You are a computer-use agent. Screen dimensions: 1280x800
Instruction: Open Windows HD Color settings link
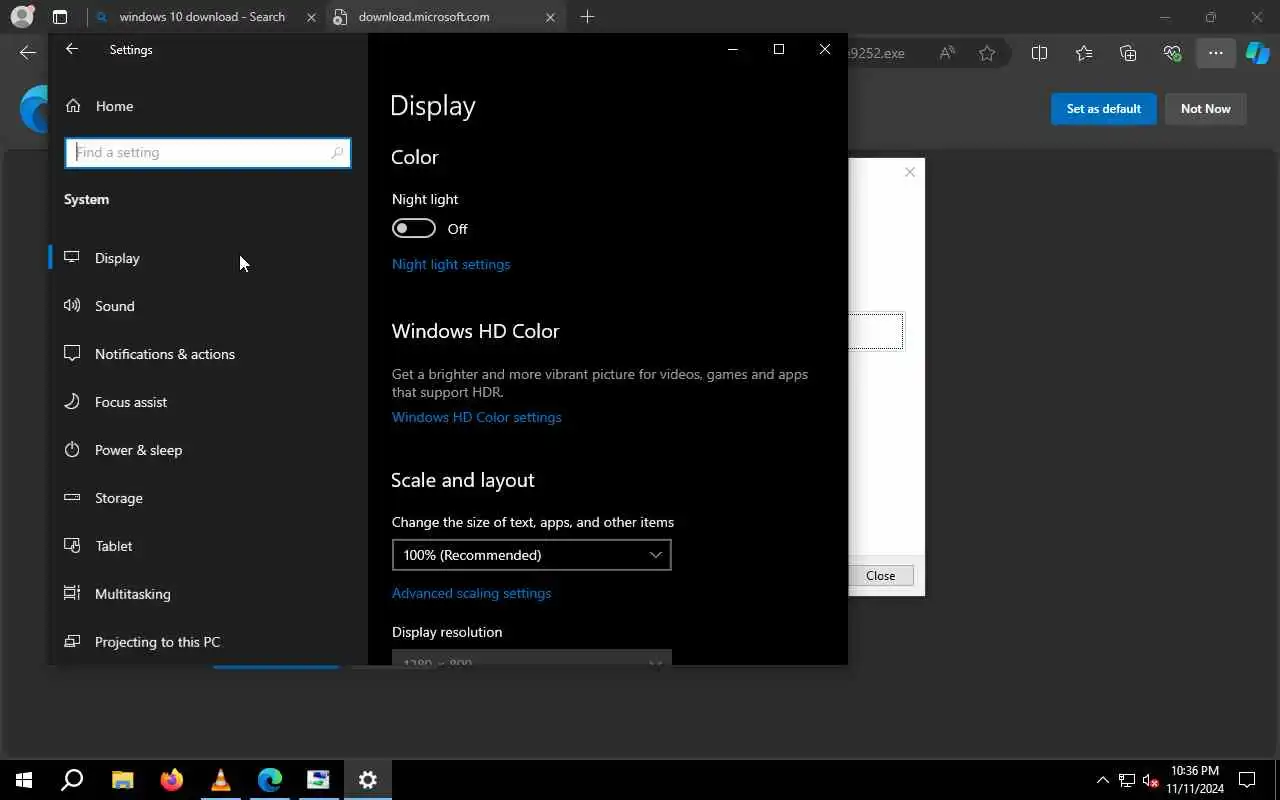tap(476, 417)
